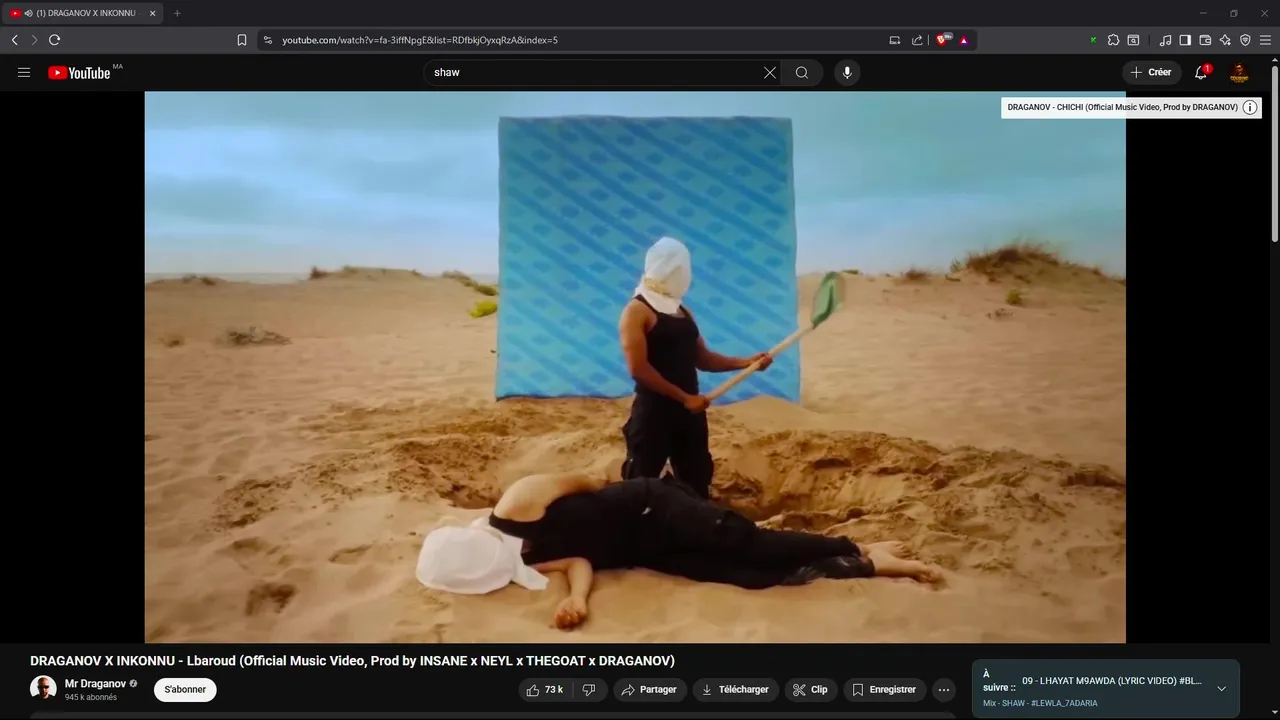Open Brave Rewards triangle icon
Image resolution: width=1280 pixels, height=720 pixels.
(964, 40)
